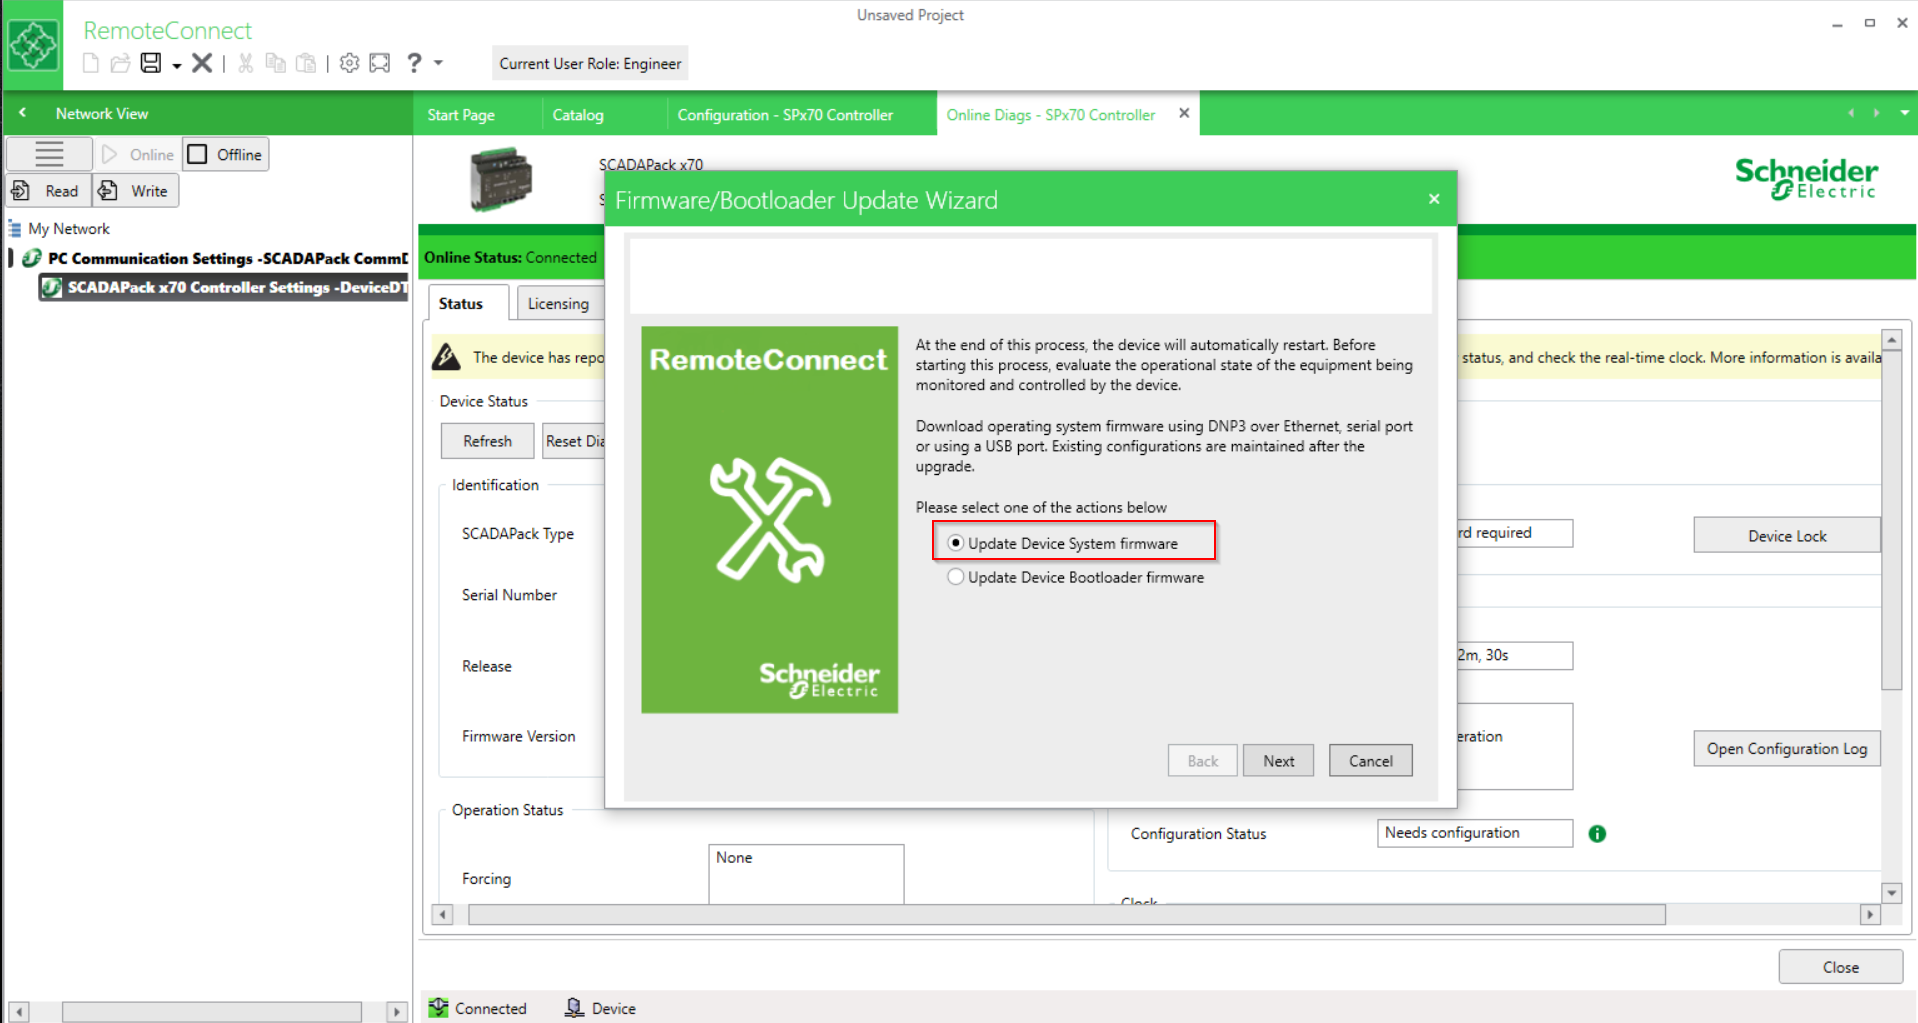Open an existing project folder
The width and height of the screenshot is (1918, 1023).
[x=120, y=64]
